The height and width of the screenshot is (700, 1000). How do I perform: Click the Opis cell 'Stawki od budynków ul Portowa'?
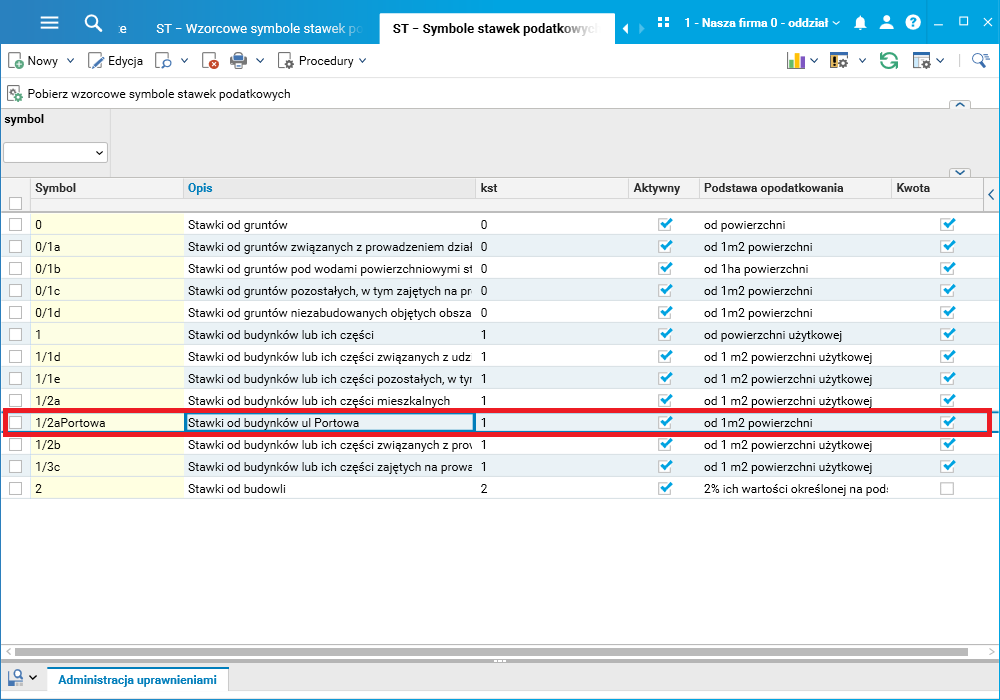click(x=329, y=423)
